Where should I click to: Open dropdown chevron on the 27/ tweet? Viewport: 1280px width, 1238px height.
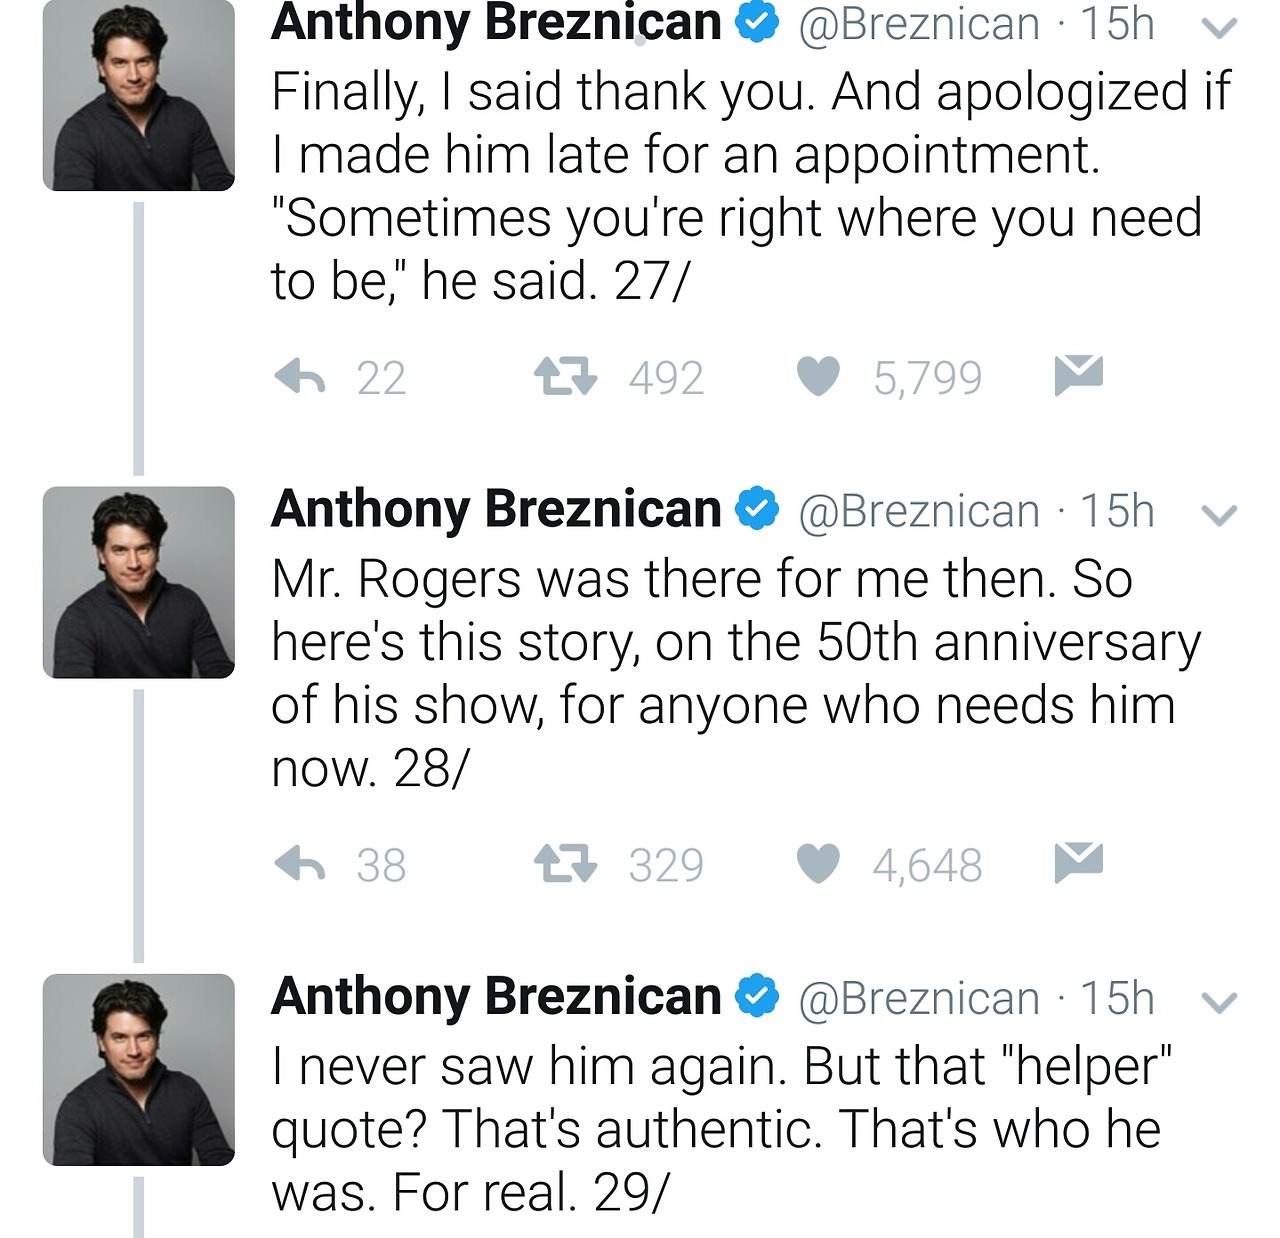click(1218, 29)
